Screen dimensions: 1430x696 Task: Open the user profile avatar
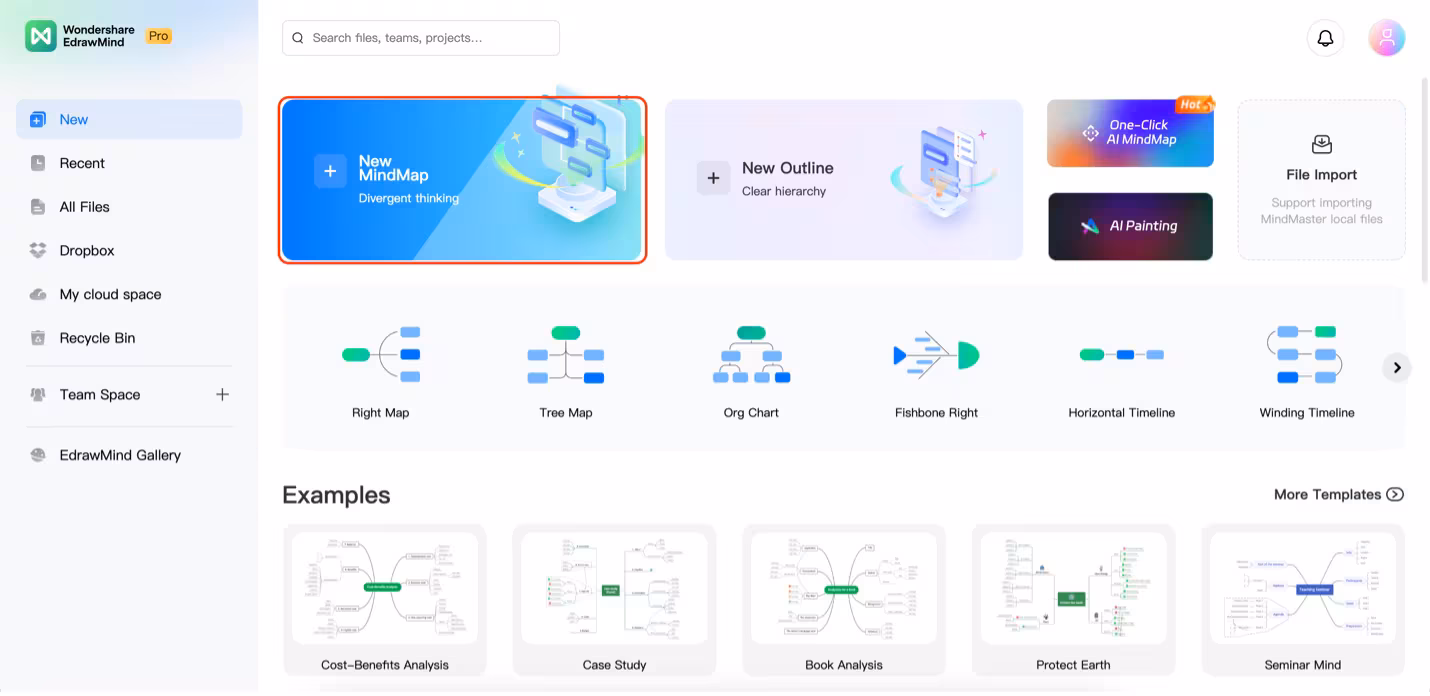coord(1387,38)
